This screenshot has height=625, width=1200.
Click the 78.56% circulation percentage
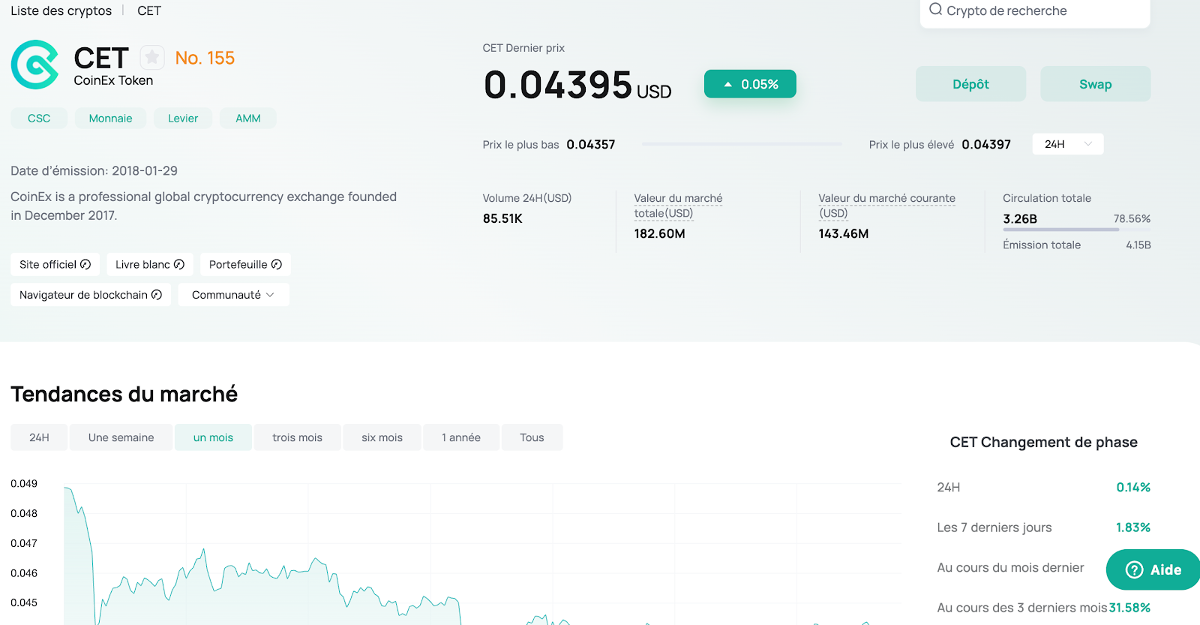[1132, 218]
